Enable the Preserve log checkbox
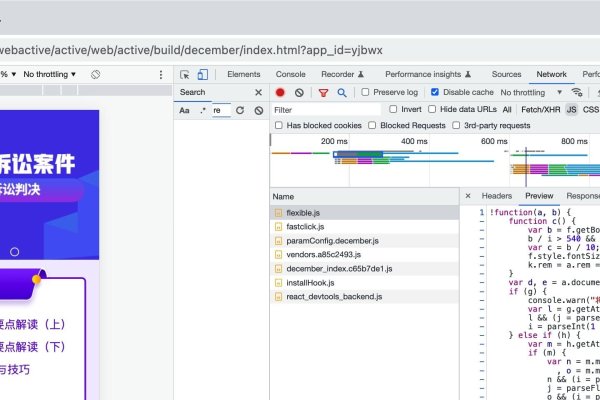The image size is (600, 400). [x=366, y=92]
